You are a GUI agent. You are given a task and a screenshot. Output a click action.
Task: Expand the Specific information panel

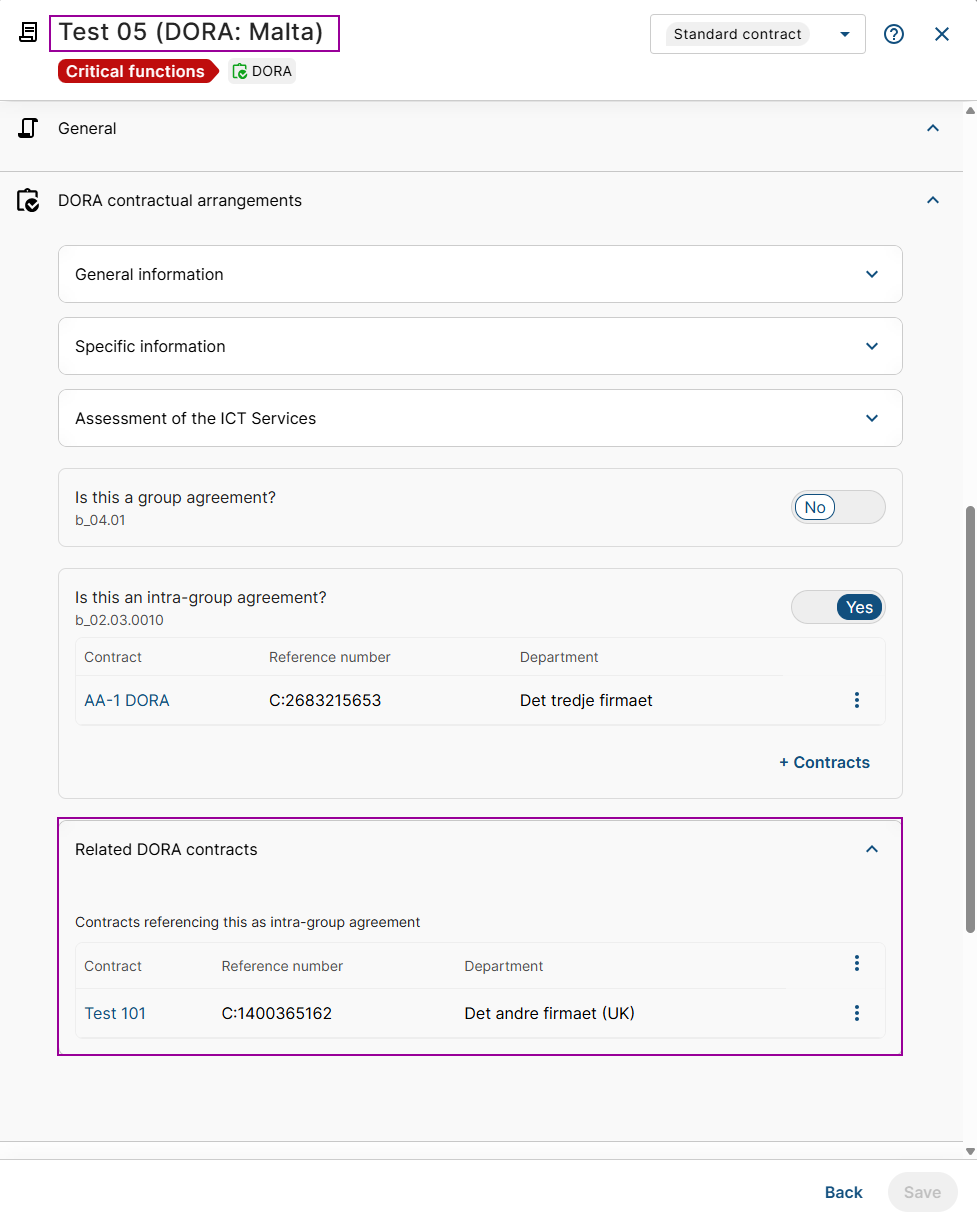pyautogui.click(x=872, y=346)
